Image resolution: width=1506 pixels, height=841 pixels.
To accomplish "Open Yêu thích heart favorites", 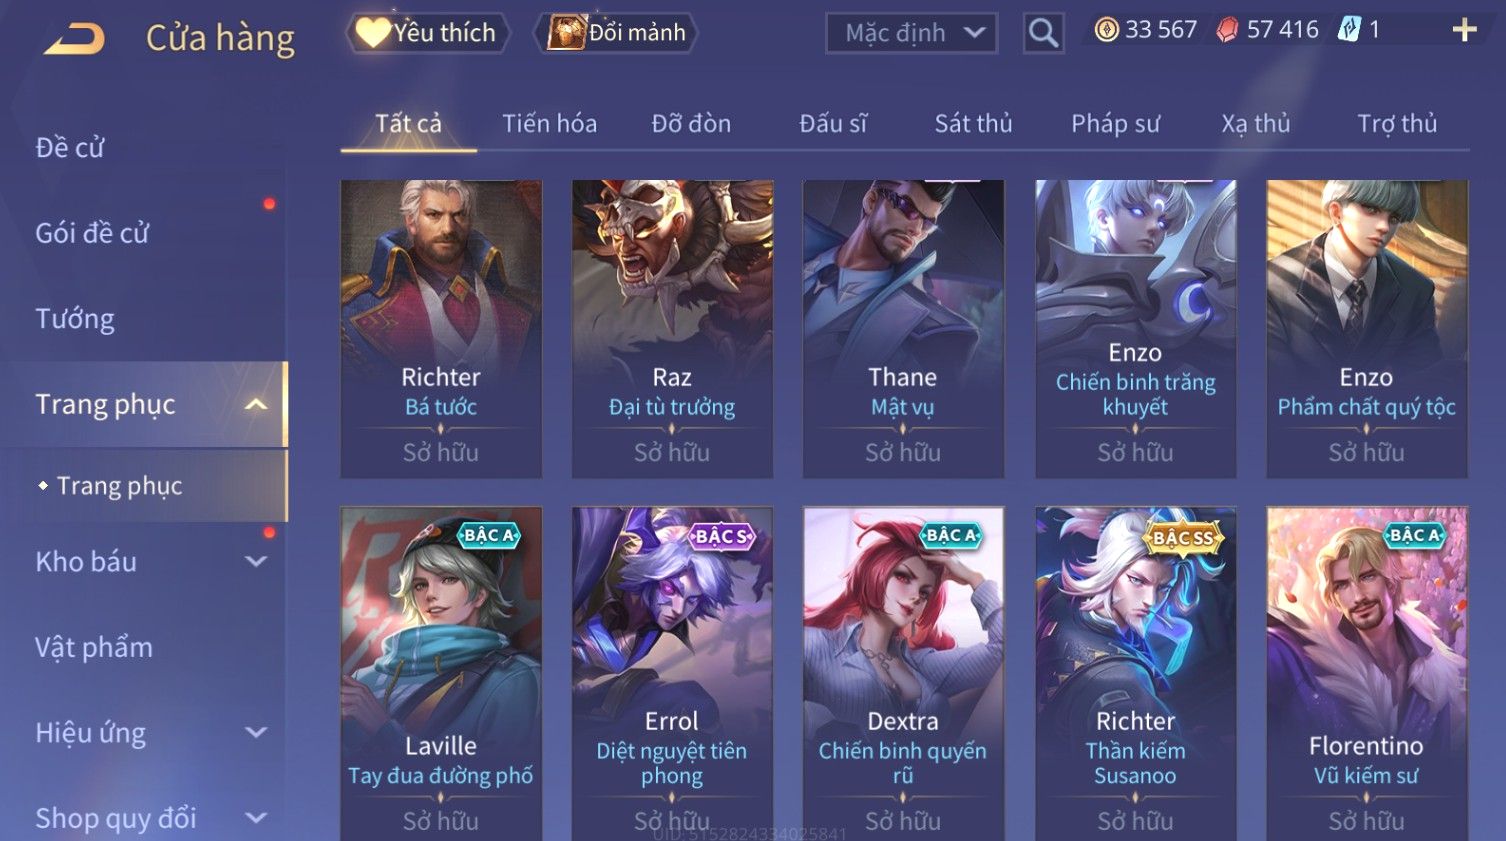I will pyautogui.click(x=427, y=33).
